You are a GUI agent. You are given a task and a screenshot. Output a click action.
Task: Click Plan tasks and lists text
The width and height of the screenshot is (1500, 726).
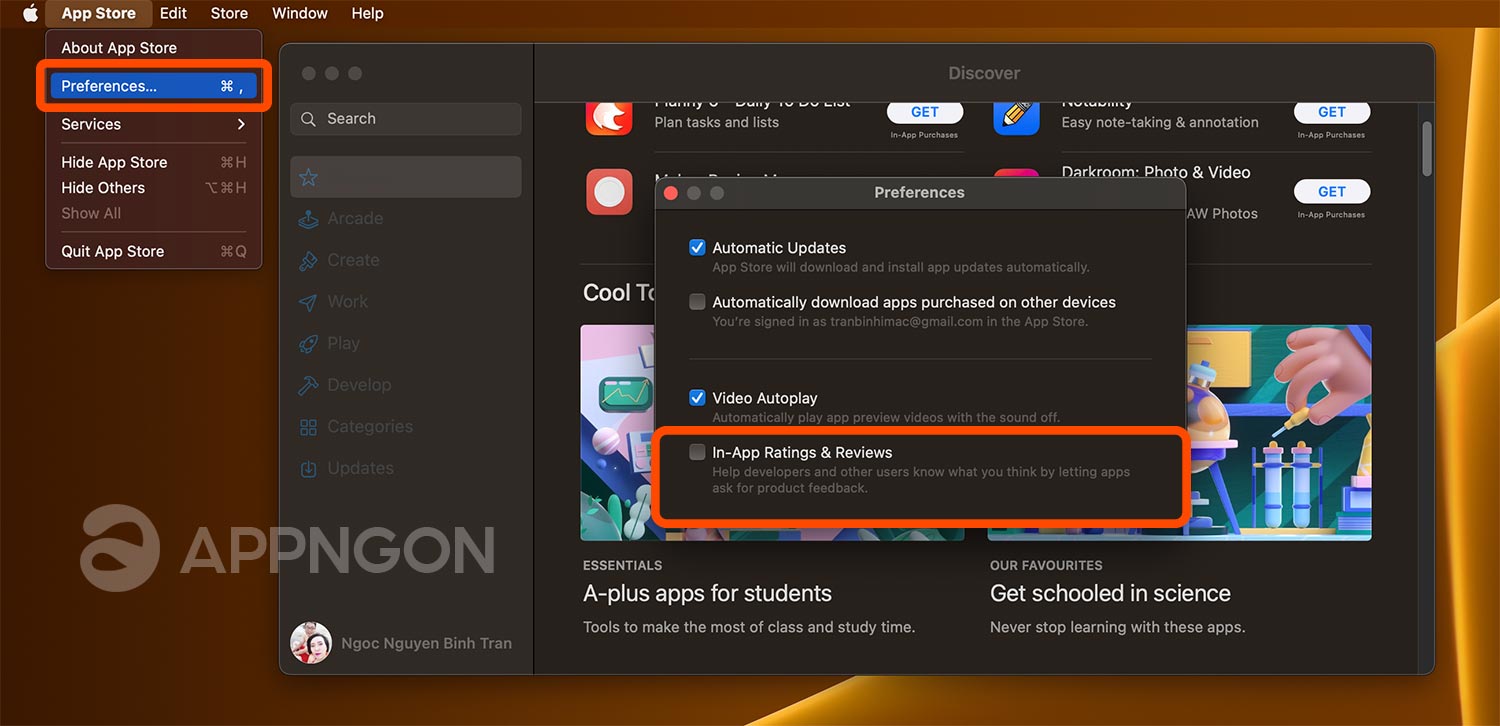(x=716, y=122)
